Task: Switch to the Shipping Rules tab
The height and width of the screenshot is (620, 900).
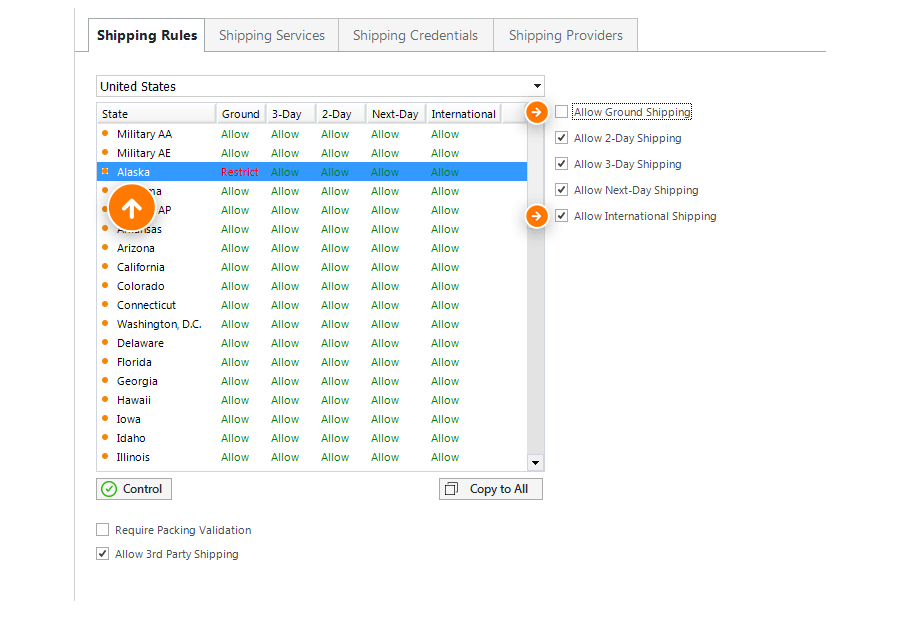Action: [x=146, y=35]
